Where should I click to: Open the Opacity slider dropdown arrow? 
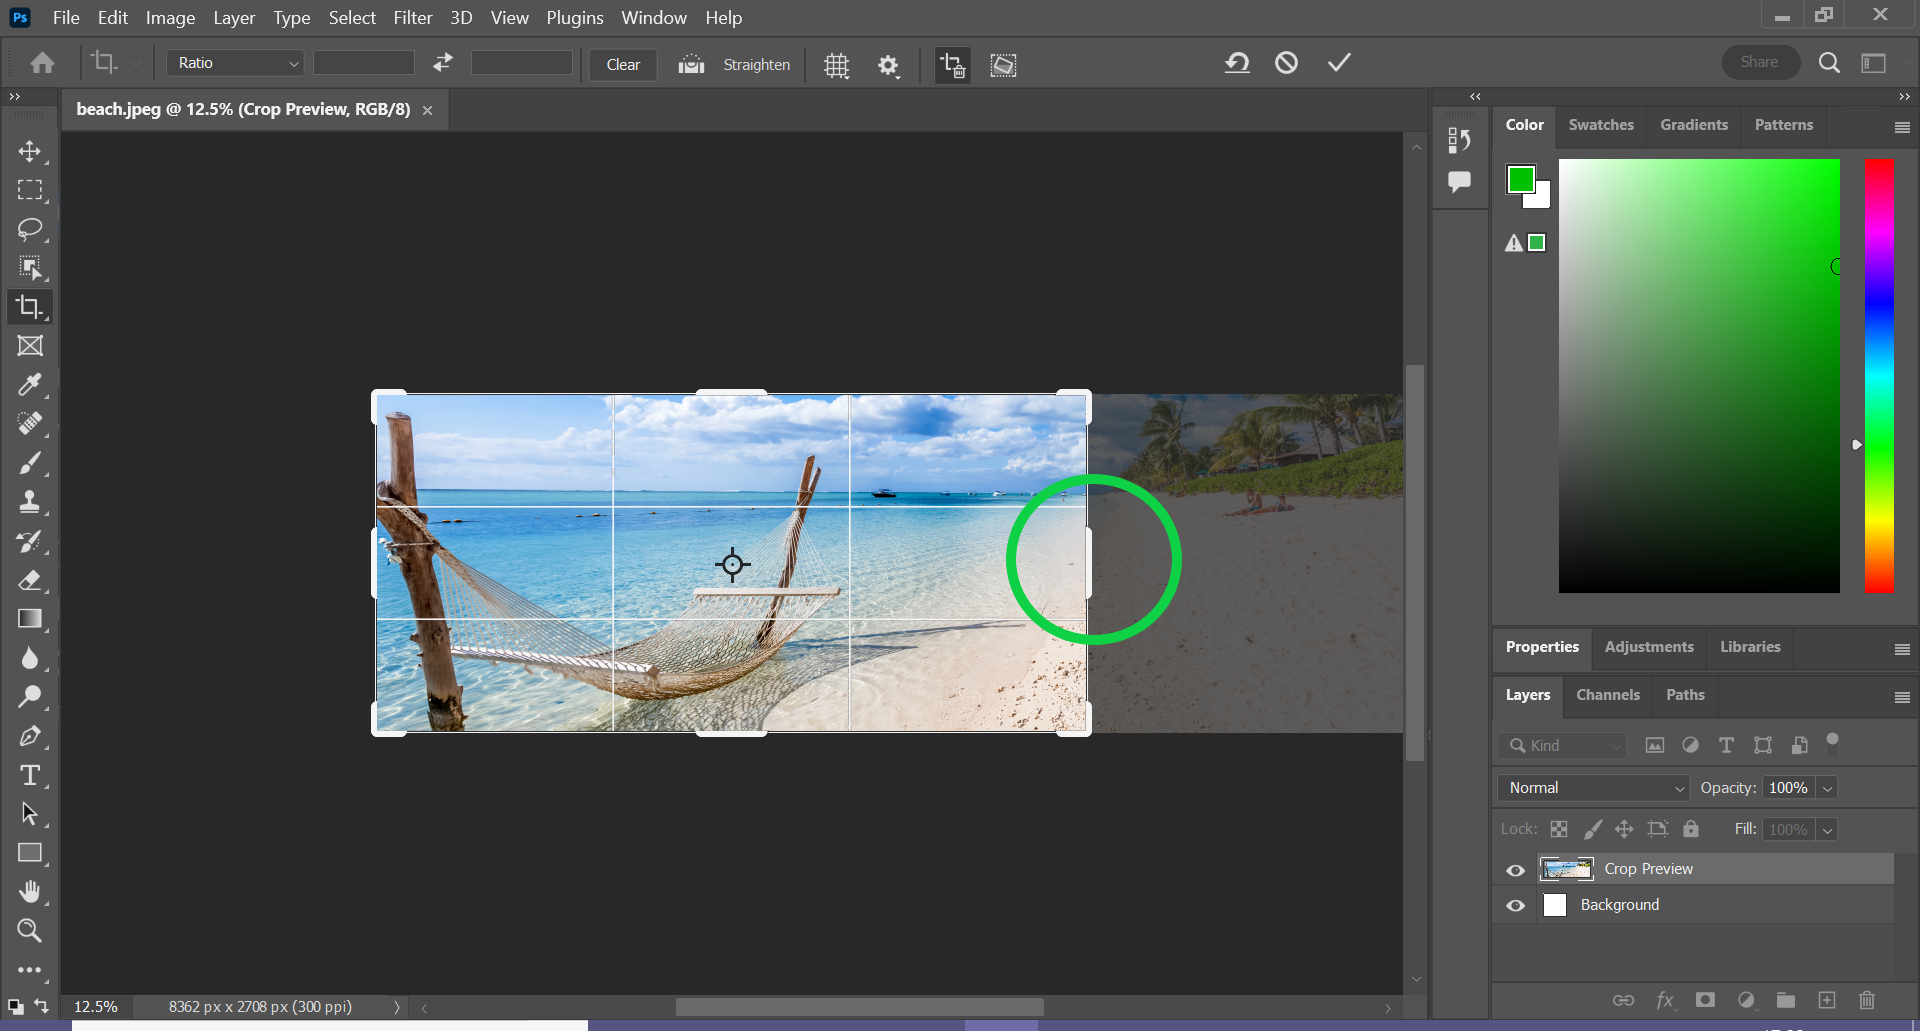pos(1827,788)
